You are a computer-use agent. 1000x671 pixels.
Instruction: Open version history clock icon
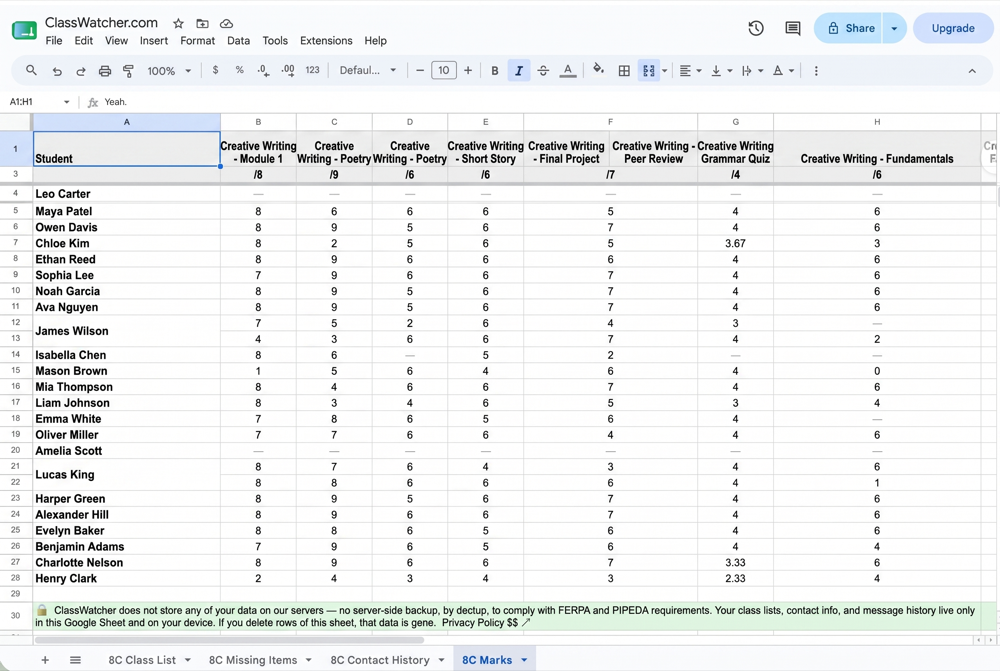[x=756, y=28]
